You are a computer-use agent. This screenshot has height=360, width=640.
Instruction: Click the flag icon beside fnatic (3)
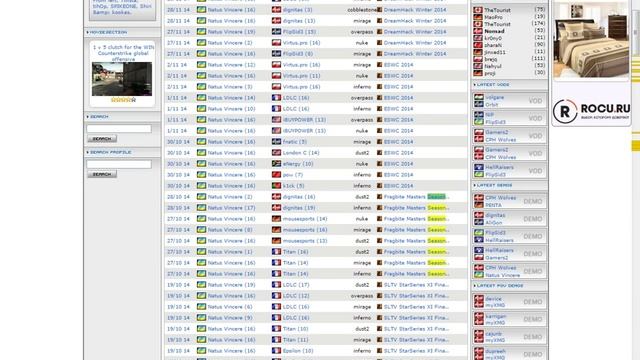(x=276, y=142)
